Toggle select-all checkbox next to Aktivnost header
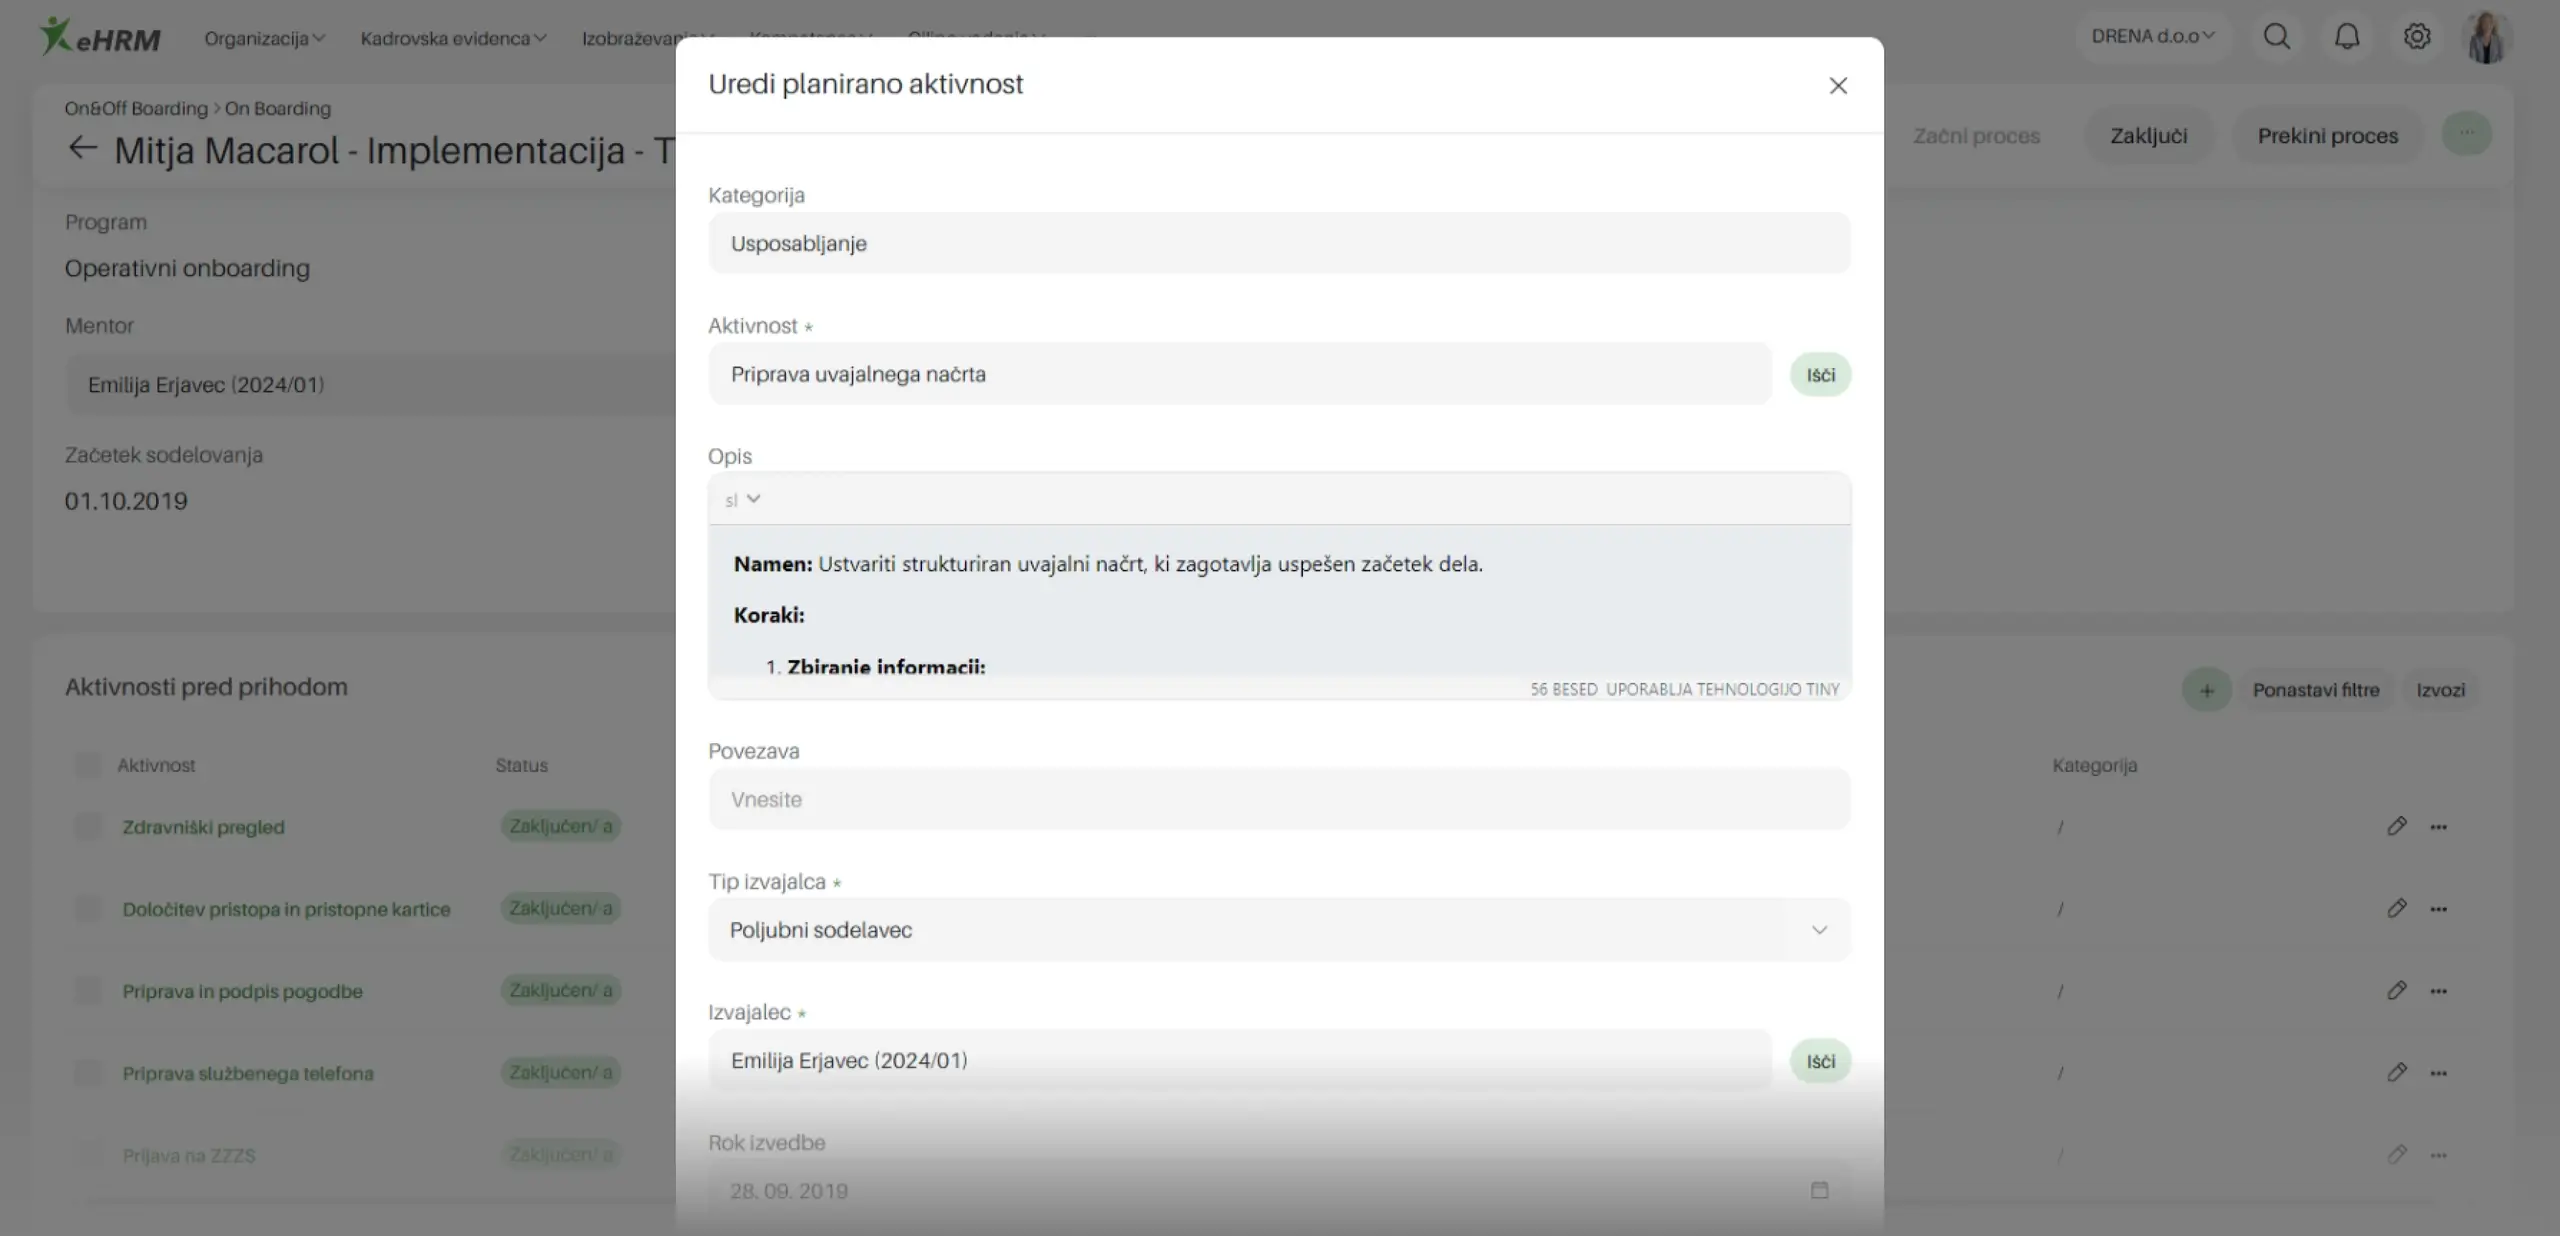This screenshot has width=2560, height=1236. pyautogui.click(x=88, y=765)
